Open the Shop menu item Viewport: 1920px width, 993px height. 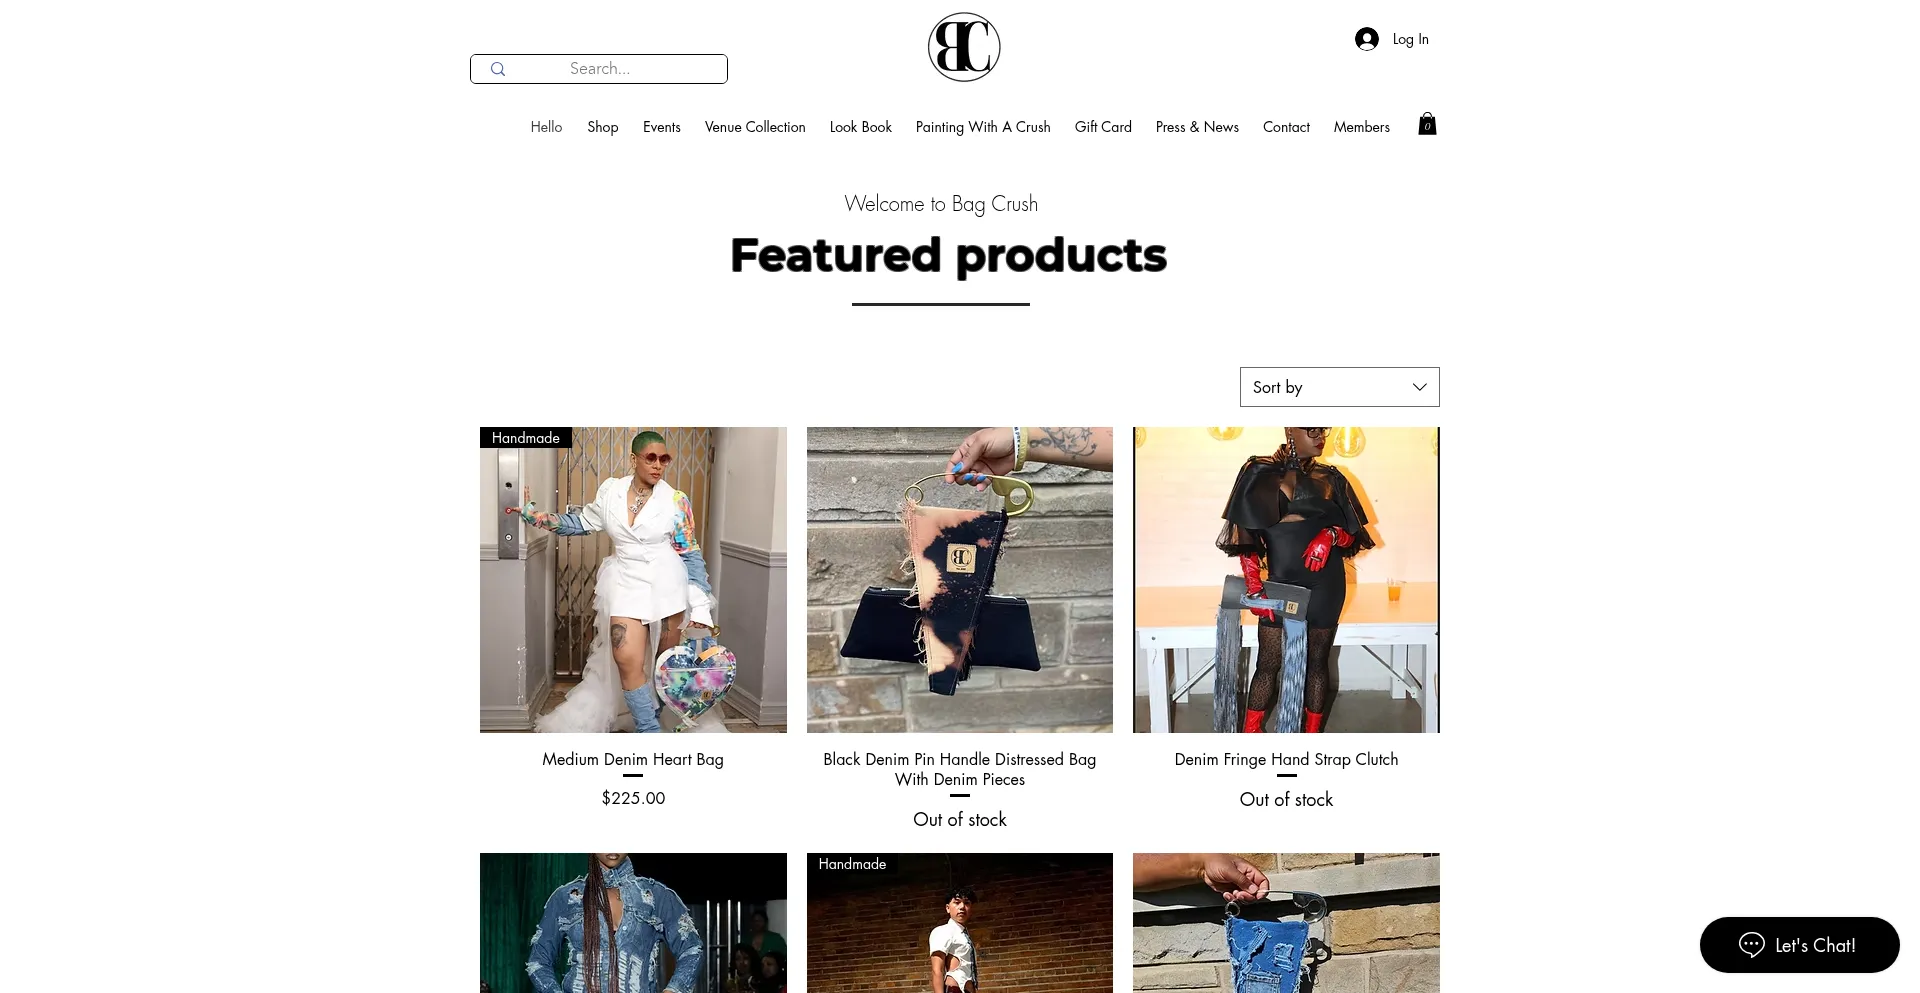[603, 127]
